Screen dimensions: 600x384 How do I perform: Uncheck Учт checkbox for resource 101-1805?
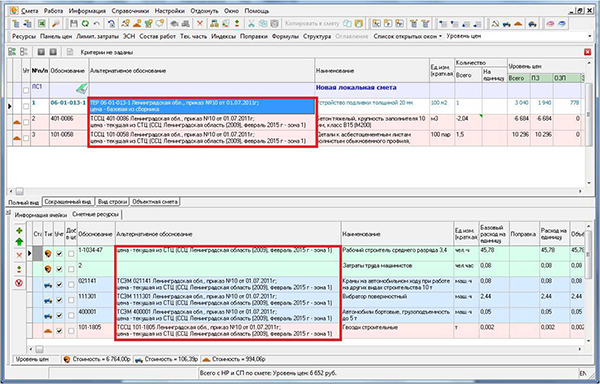tap(59, 331)
